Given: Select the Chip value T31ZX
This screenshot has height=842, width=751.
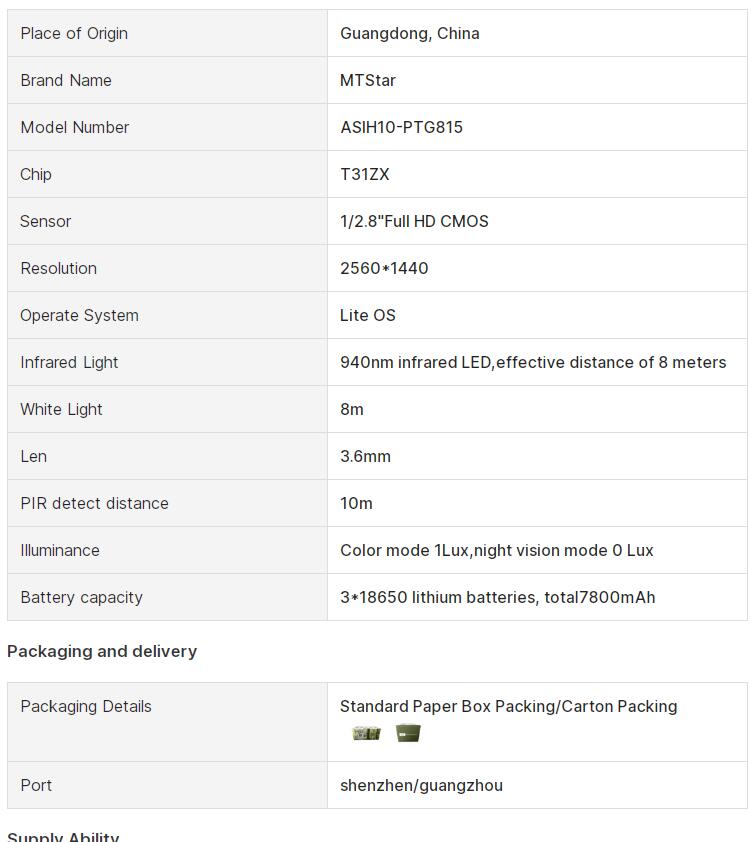Looking at the screenshot, I should coord(364,175).
